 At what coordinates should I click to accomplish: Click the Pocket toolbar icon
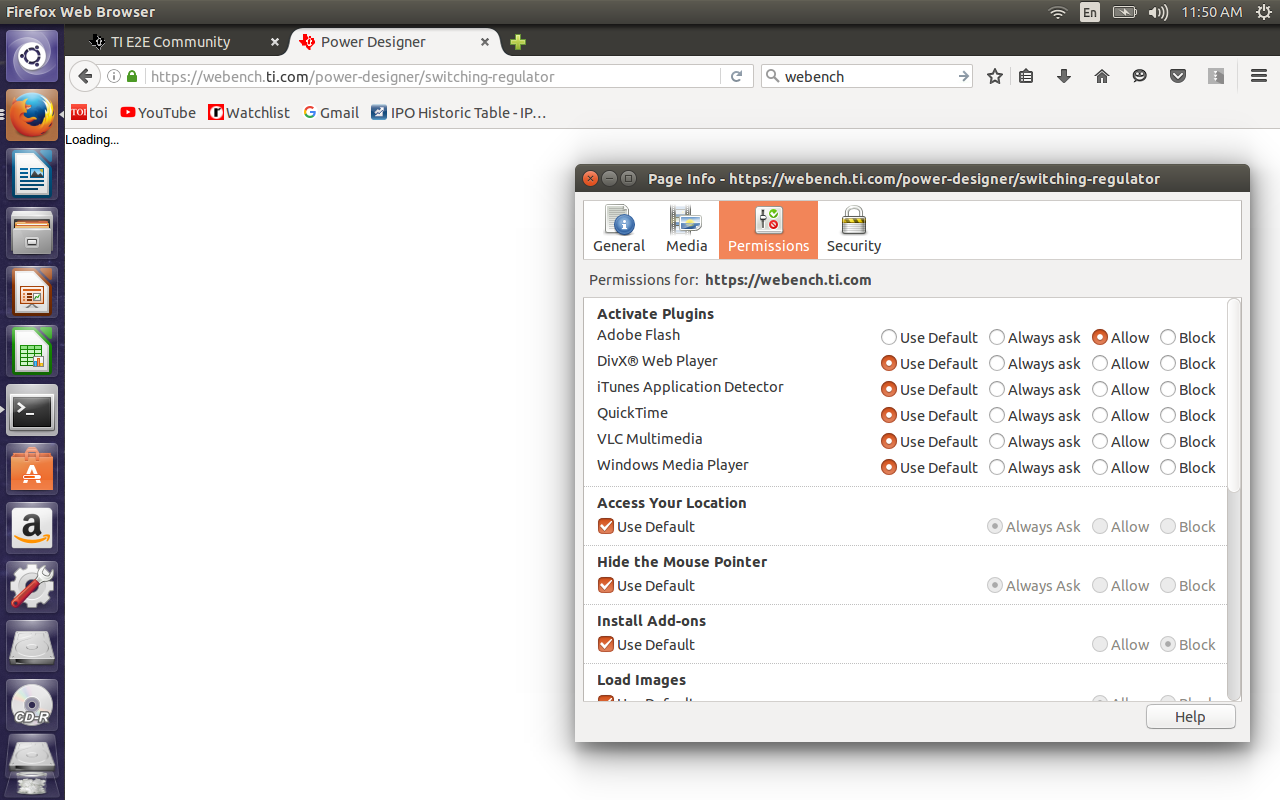[x=1178, y=76]
